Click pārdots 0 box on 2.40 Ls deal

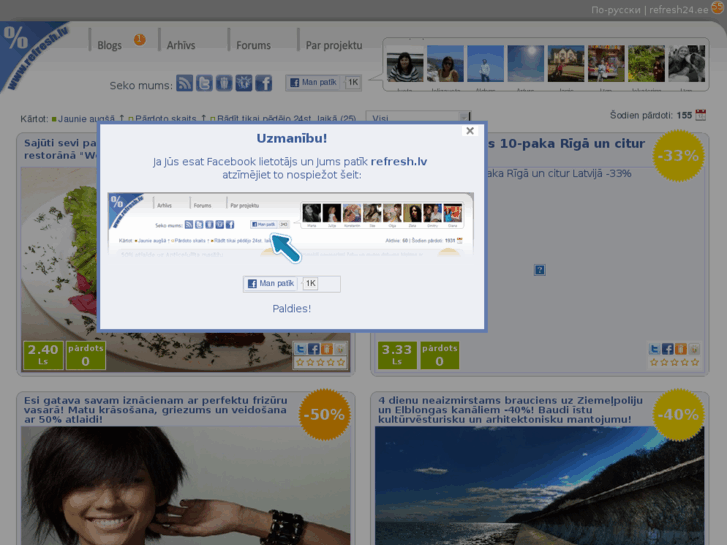pyautogui.click(x=86, y=355)
